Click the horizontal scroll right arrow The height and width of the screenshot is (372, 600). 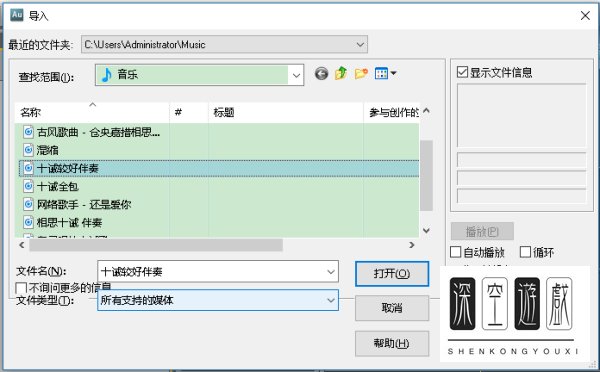pyautogui.click(x=412, y=245)
